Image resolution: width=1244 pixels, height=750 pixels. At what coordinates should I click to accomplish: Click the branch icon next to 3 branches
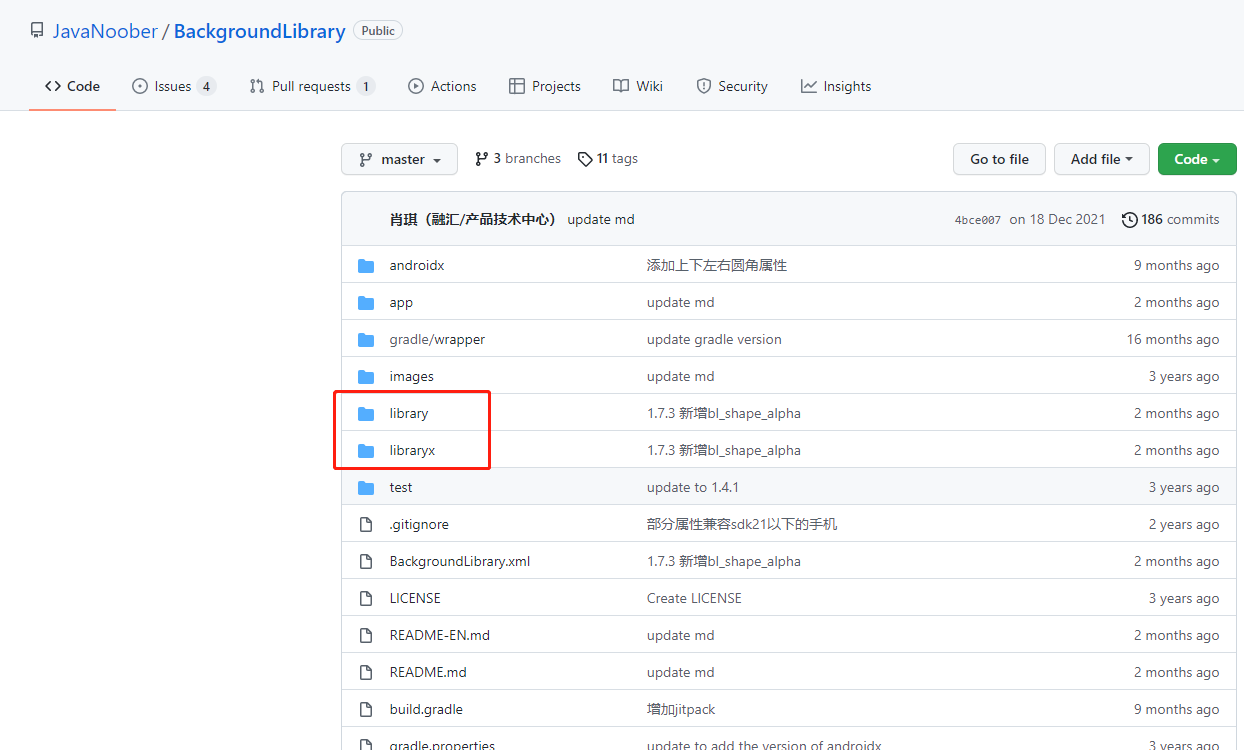(481, 159)
